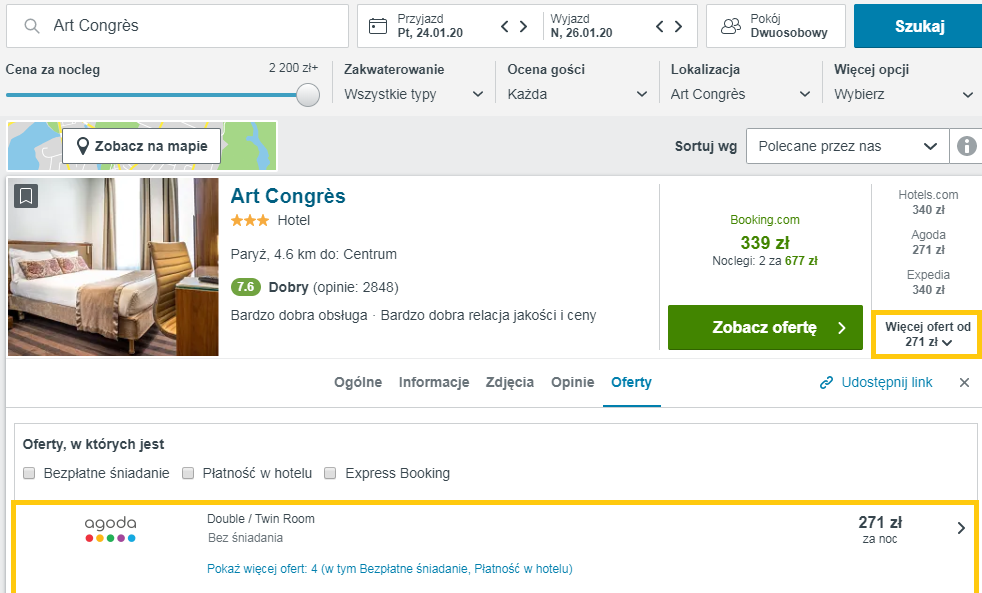Expand Więcej ofert od 271 zł
The height and width of the screenshot is (593, 982).
[927, 334]
